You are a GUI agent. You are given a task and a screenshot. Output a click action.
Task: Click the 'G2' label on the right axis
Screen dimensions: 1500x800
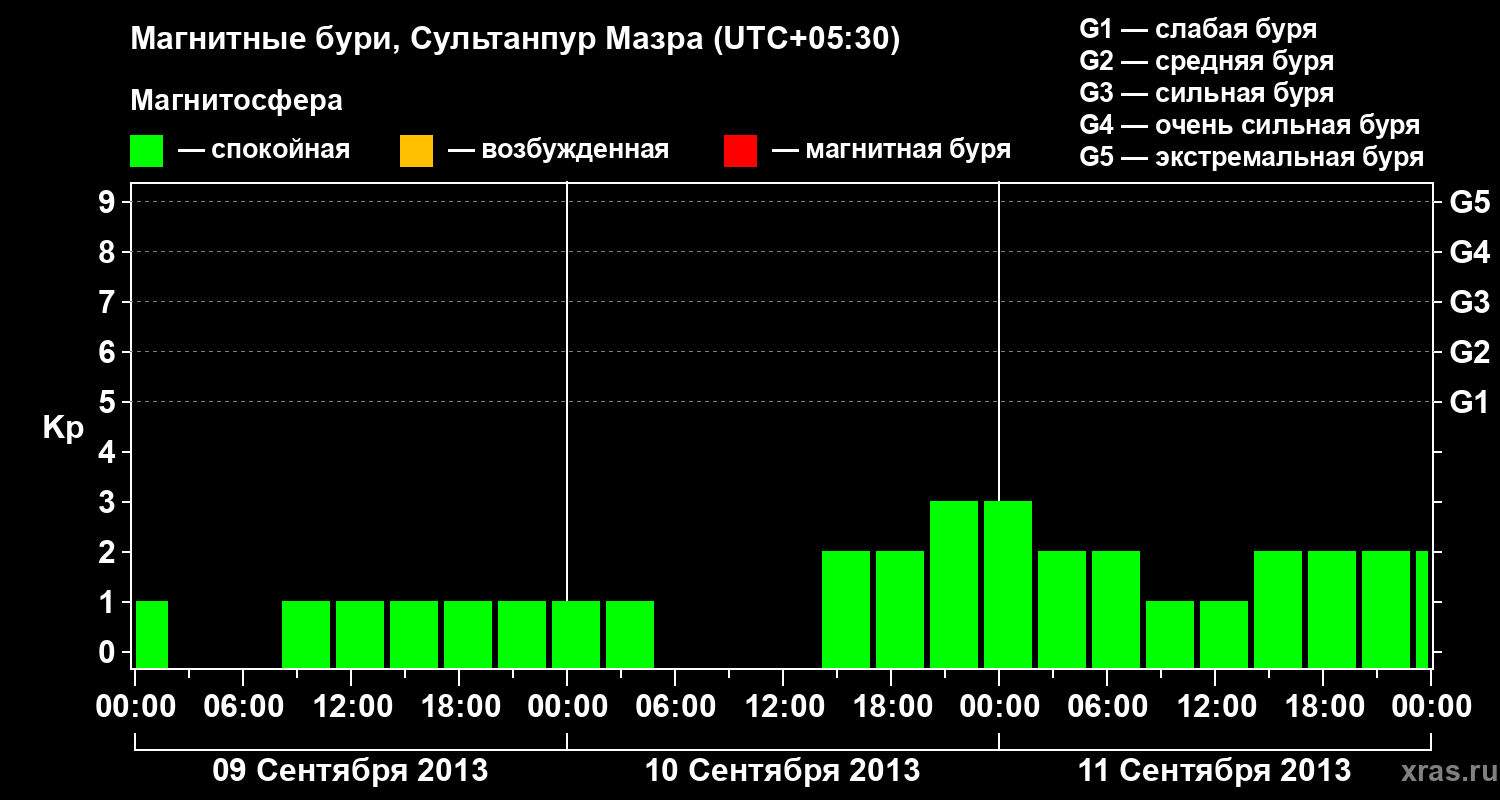[1470, 352]
